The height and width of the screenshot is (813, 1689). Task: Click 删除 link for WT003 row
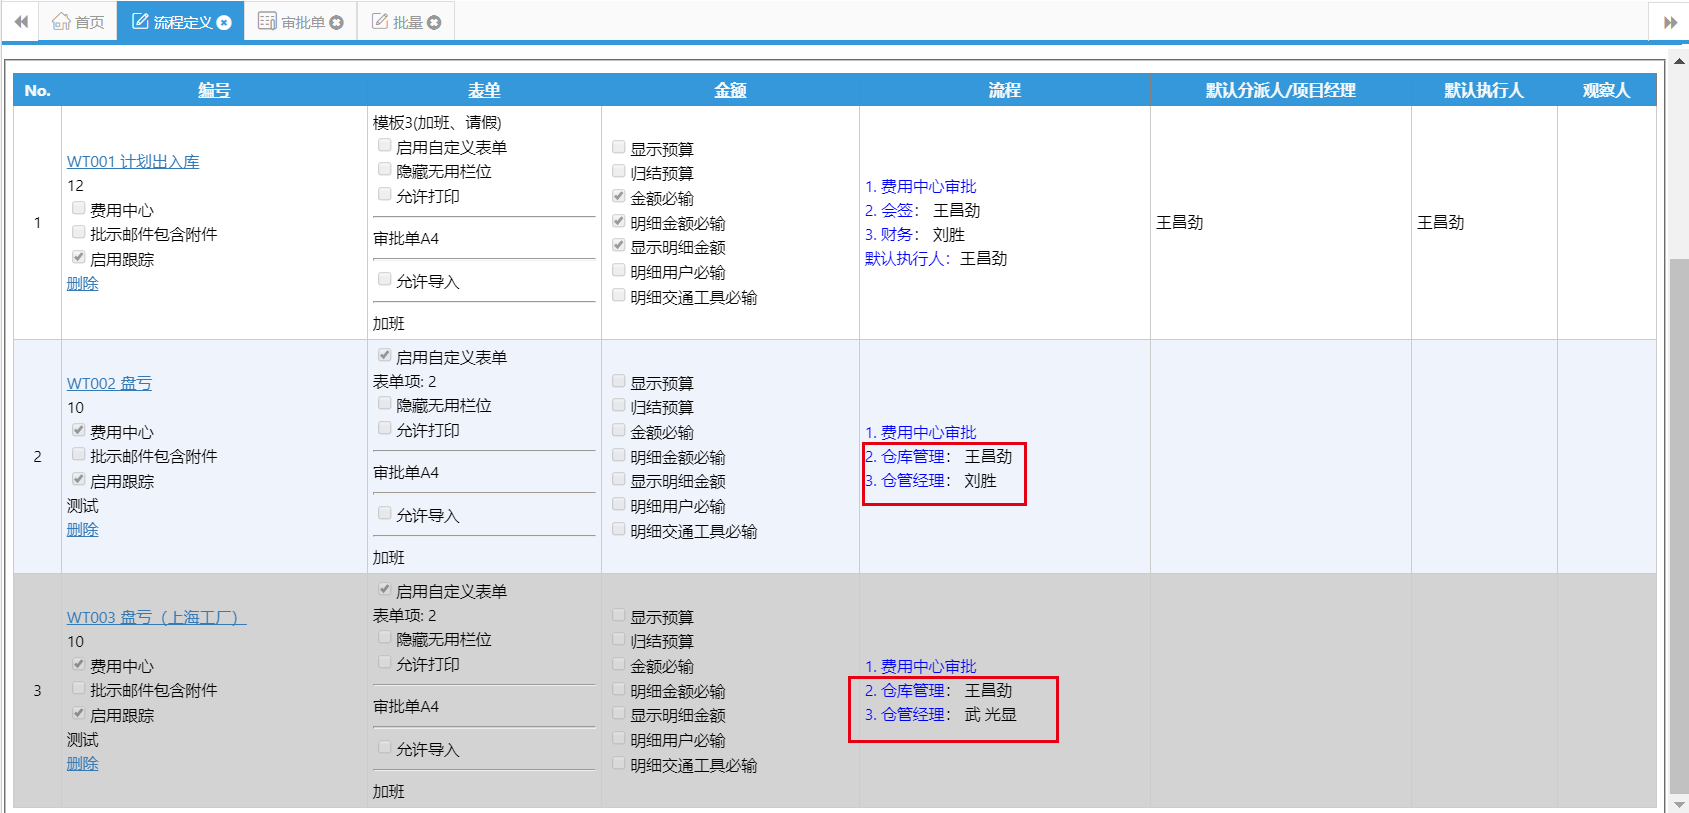82,763
